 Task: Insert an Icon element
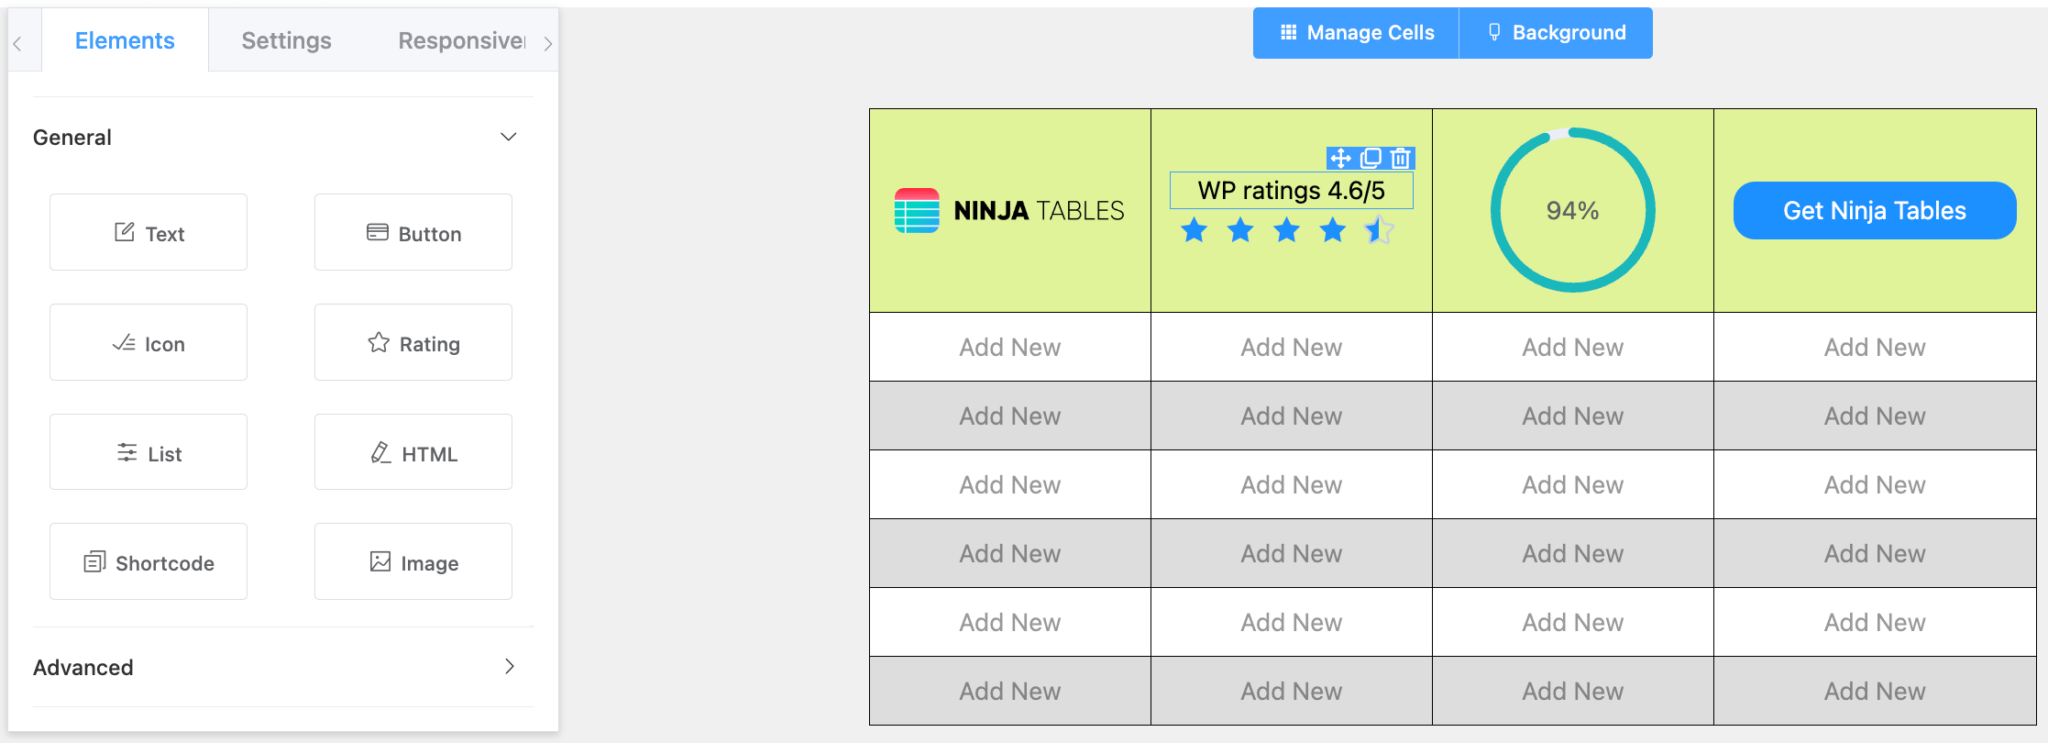(x=147, y=342)
